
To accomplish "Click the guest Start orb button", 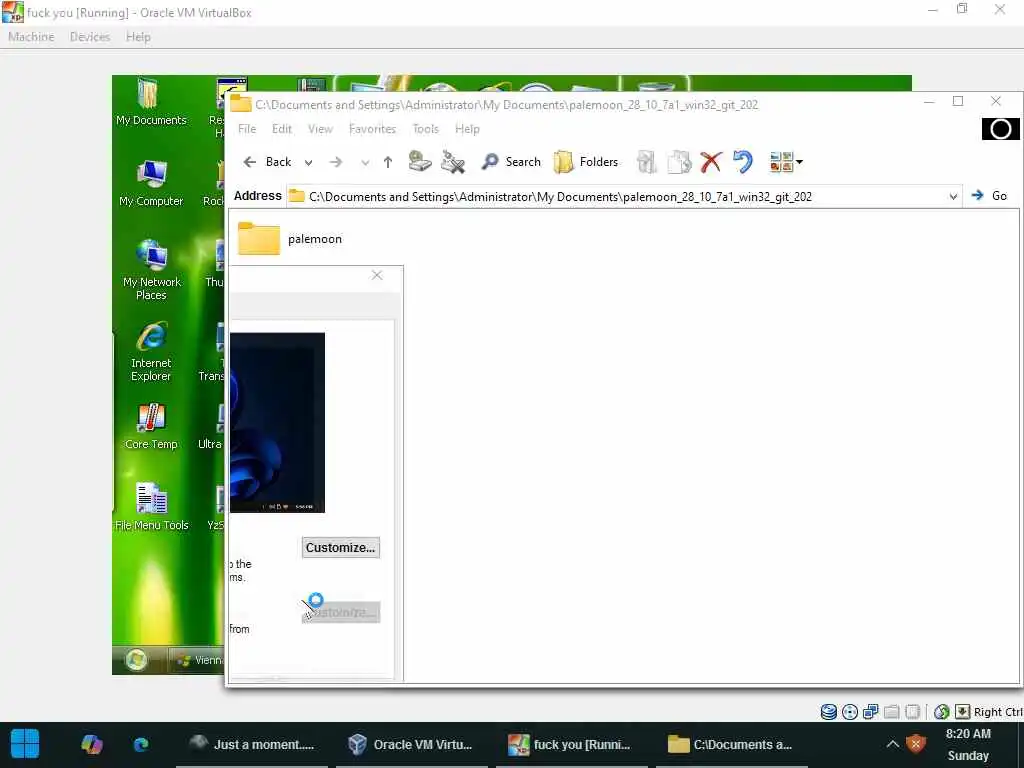I will click(136, 660).
